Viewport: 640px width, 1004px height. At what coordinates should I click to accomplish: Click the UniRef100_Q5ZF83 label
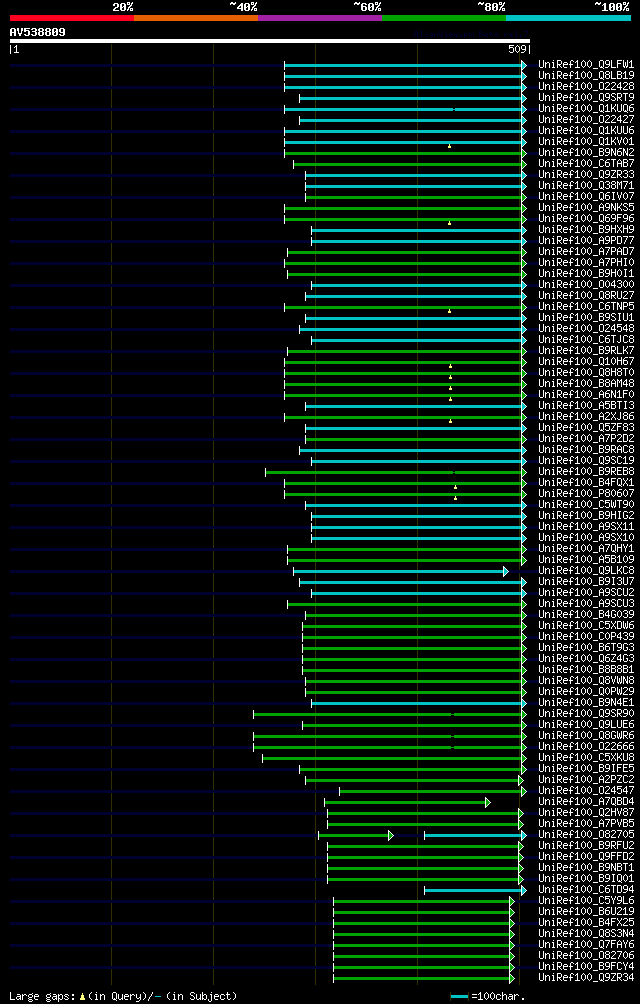pos(586,427)
